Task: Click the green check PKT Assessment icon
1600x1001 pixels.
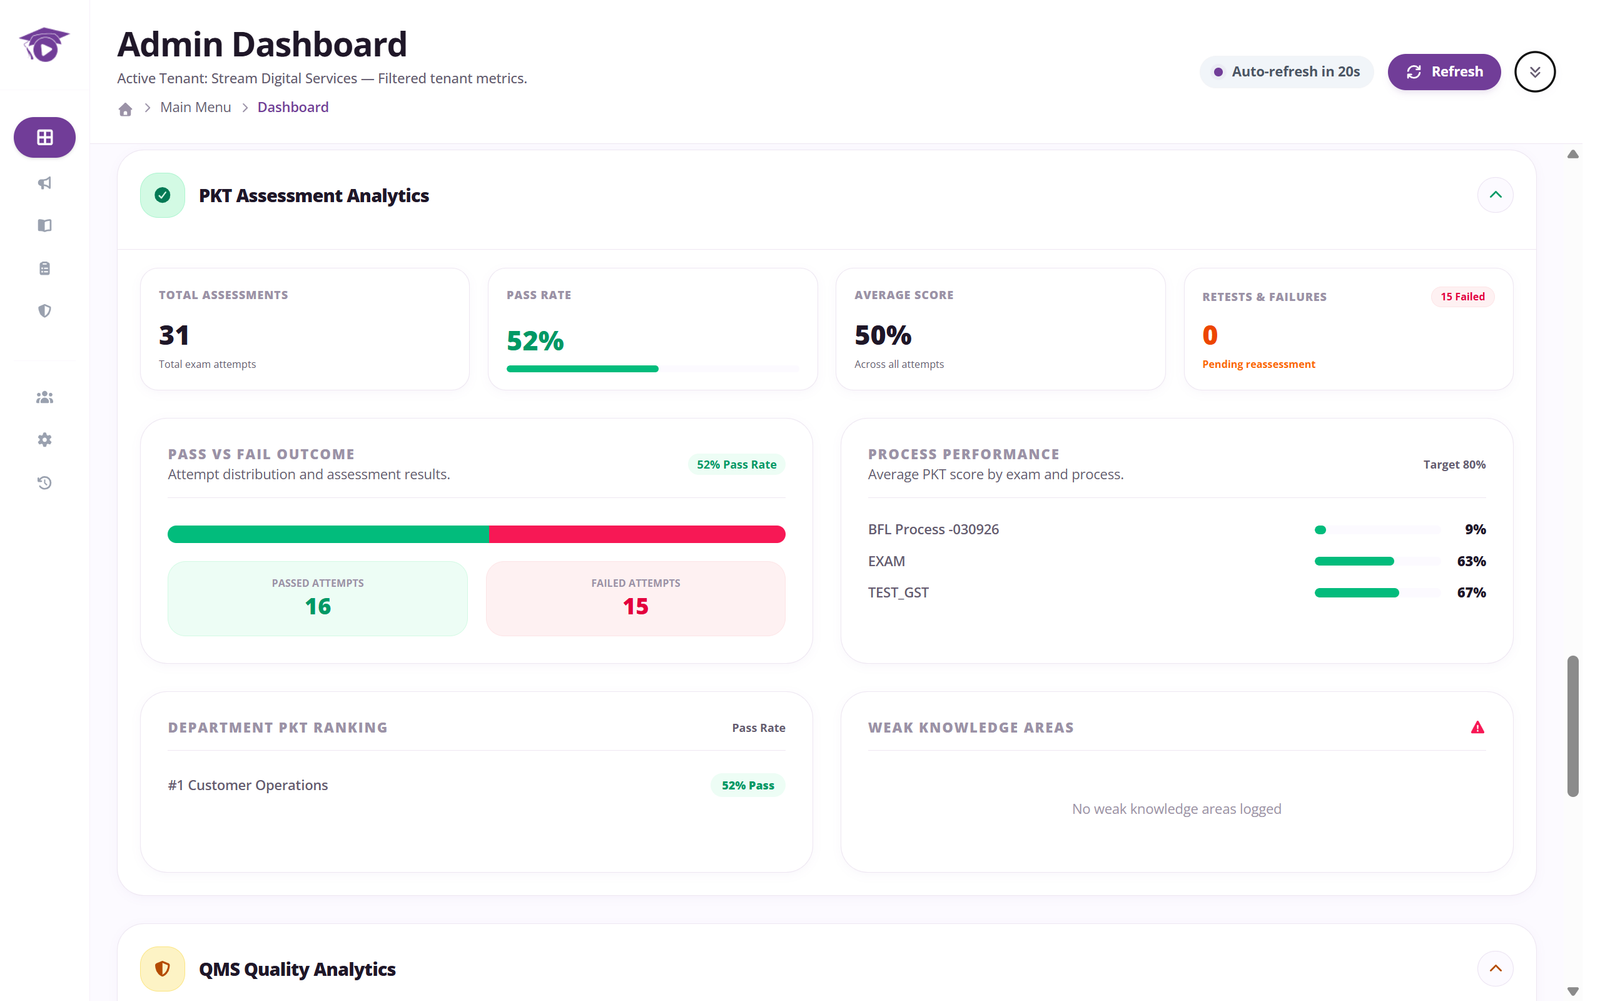Action: [x=162, y=195]
